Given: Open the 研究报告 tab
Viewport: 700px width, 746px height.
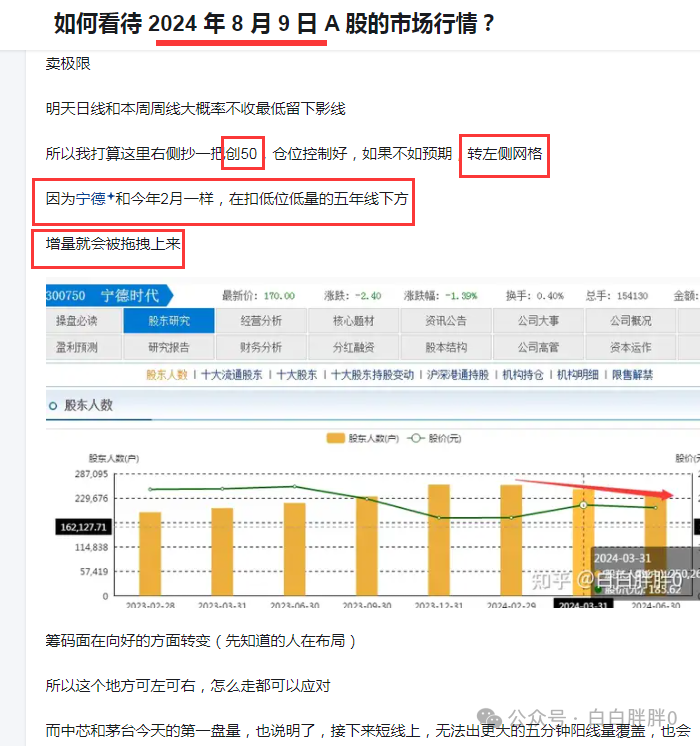Looking at the screenshot, I should tap(169, 347).
